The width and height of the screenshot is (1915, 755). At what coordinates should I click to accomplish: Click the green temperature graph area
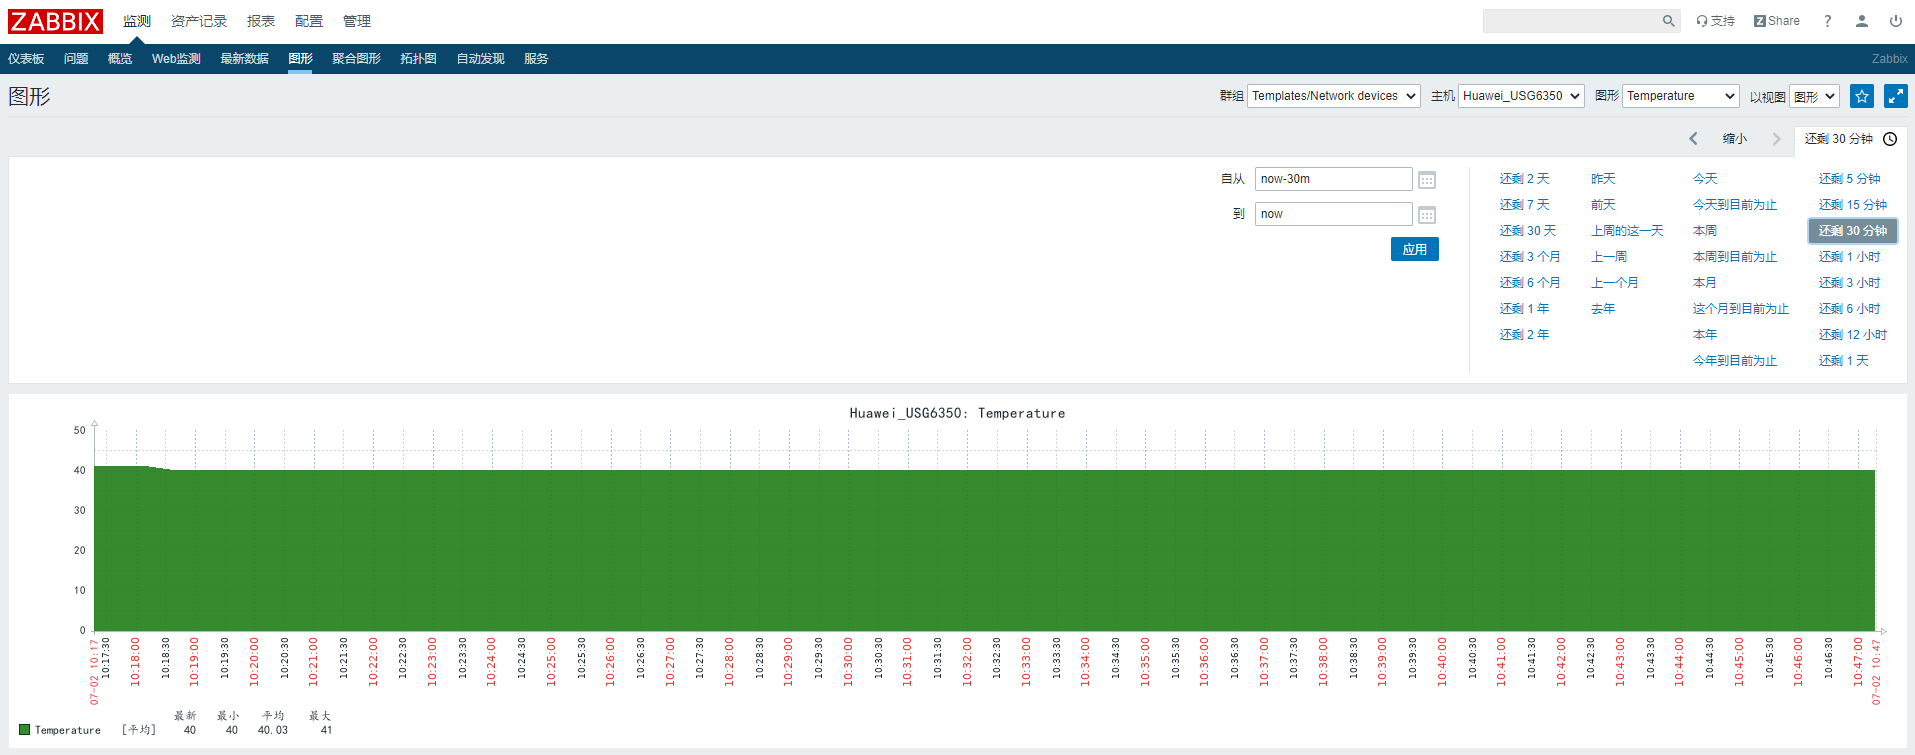(x=985, y=550)
